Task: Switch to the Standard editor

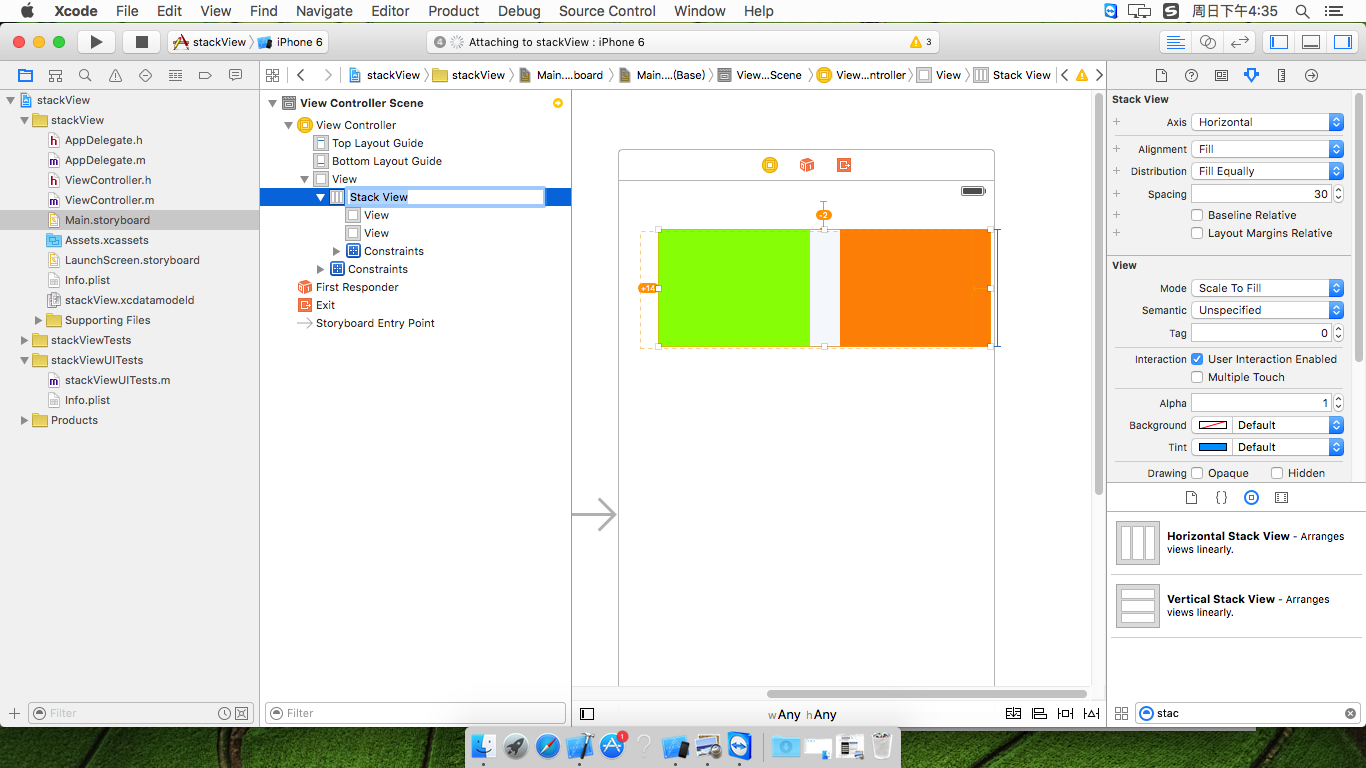Action: (1176, 42)
